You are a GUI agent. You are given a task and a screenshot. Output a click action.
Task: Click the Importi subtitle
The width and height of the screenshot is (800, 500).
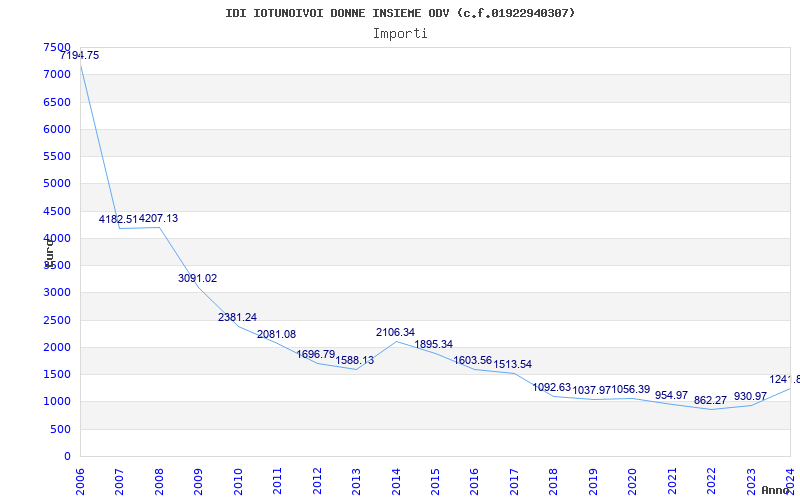tap(400, 34)
